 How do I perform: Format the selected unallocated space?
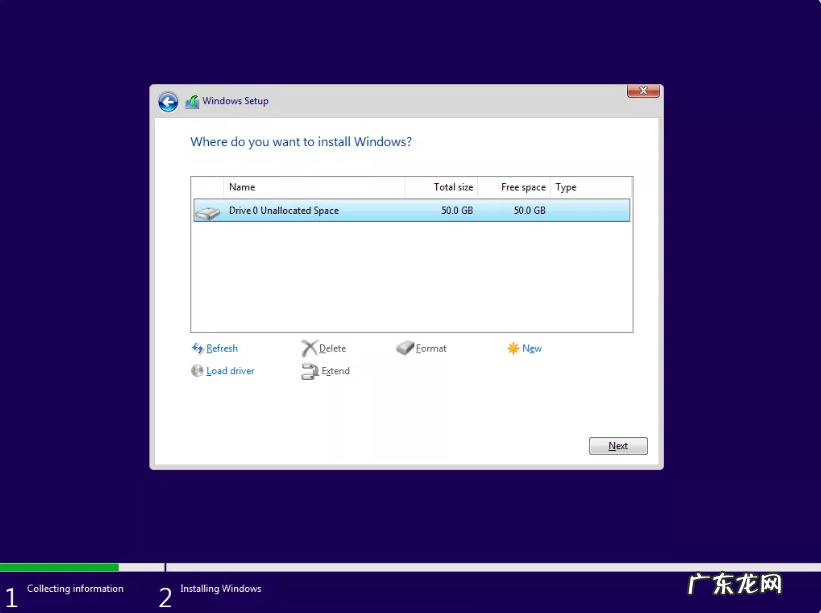(430, 348)
